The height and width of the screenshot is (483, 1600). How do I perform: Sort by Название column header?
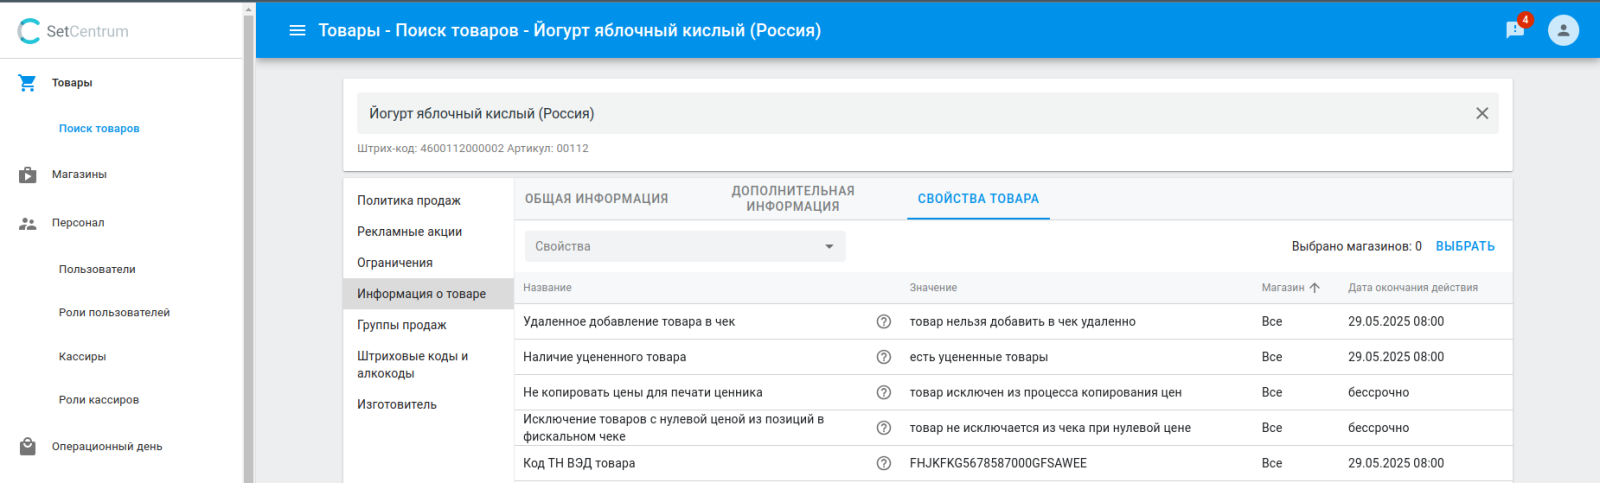(547, 287)
